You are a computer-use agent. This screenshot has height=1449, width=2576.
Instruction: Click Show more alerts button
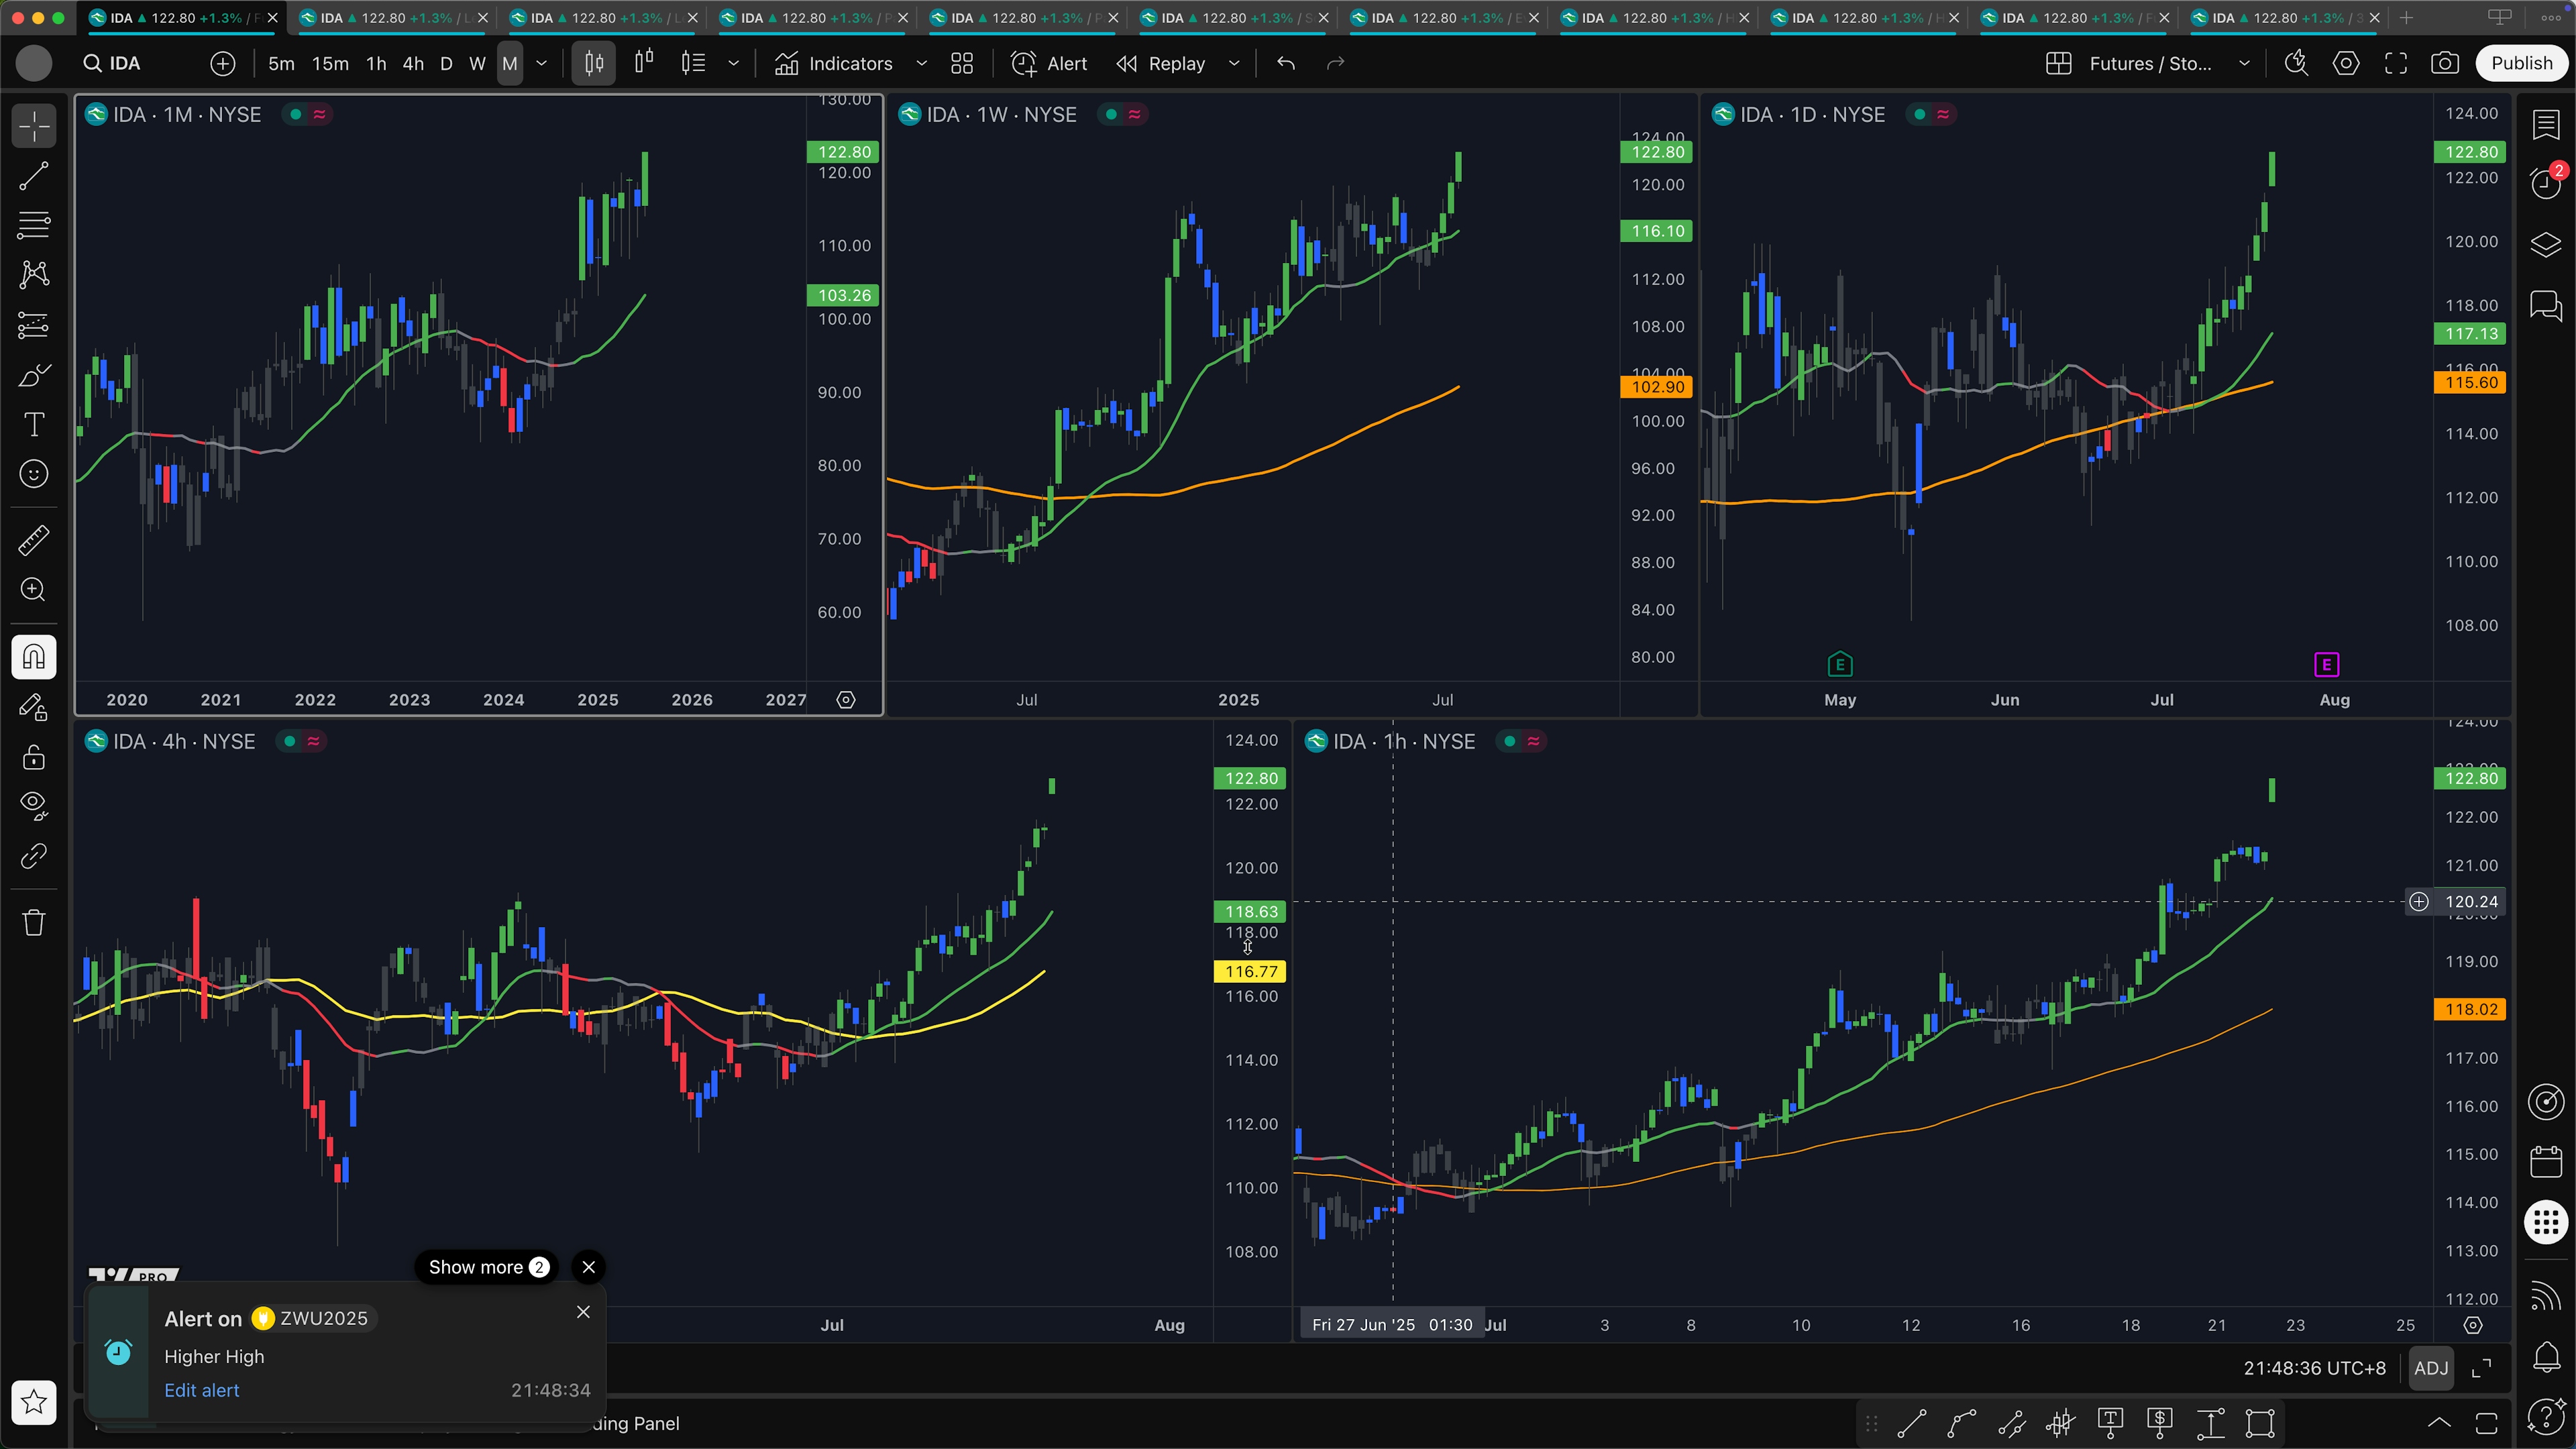(x=488, y=1267)
